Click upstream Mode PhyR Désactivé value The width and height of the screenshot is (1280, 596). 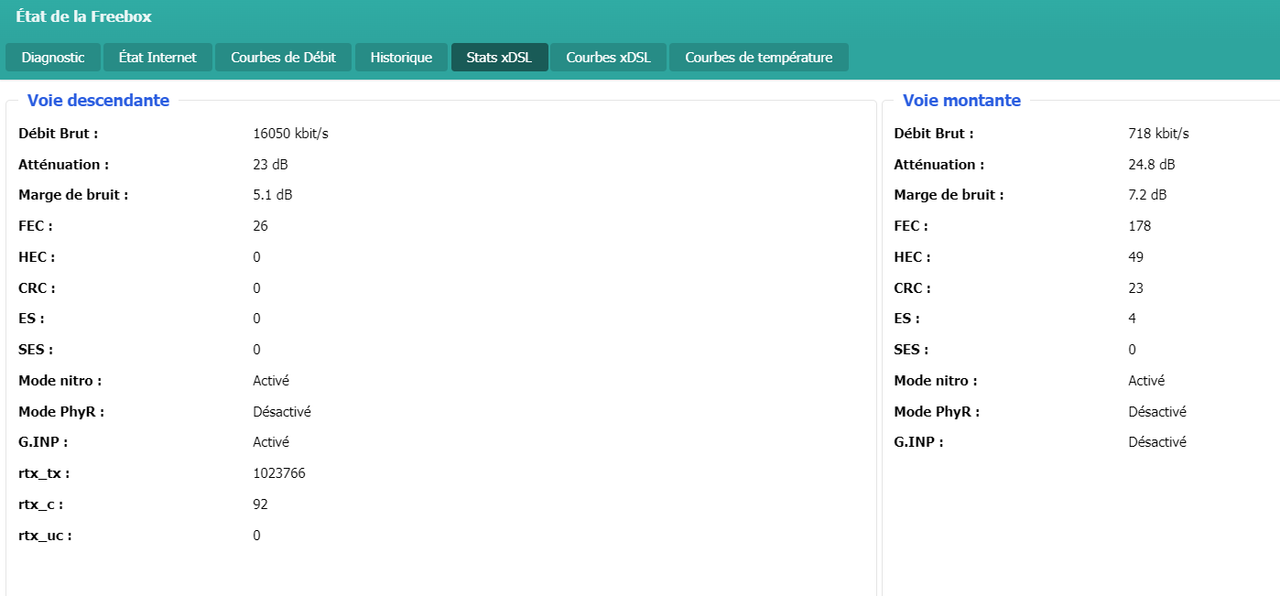(x=1157, y=411)
